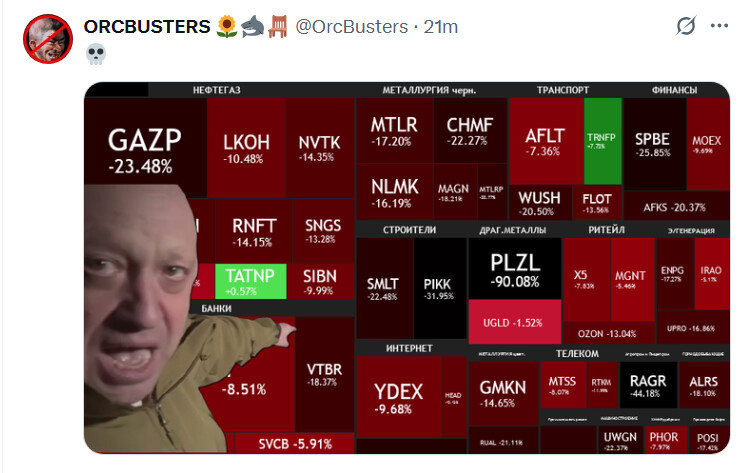Open the @OrcBusters handle link

click(x=352, y=27)
